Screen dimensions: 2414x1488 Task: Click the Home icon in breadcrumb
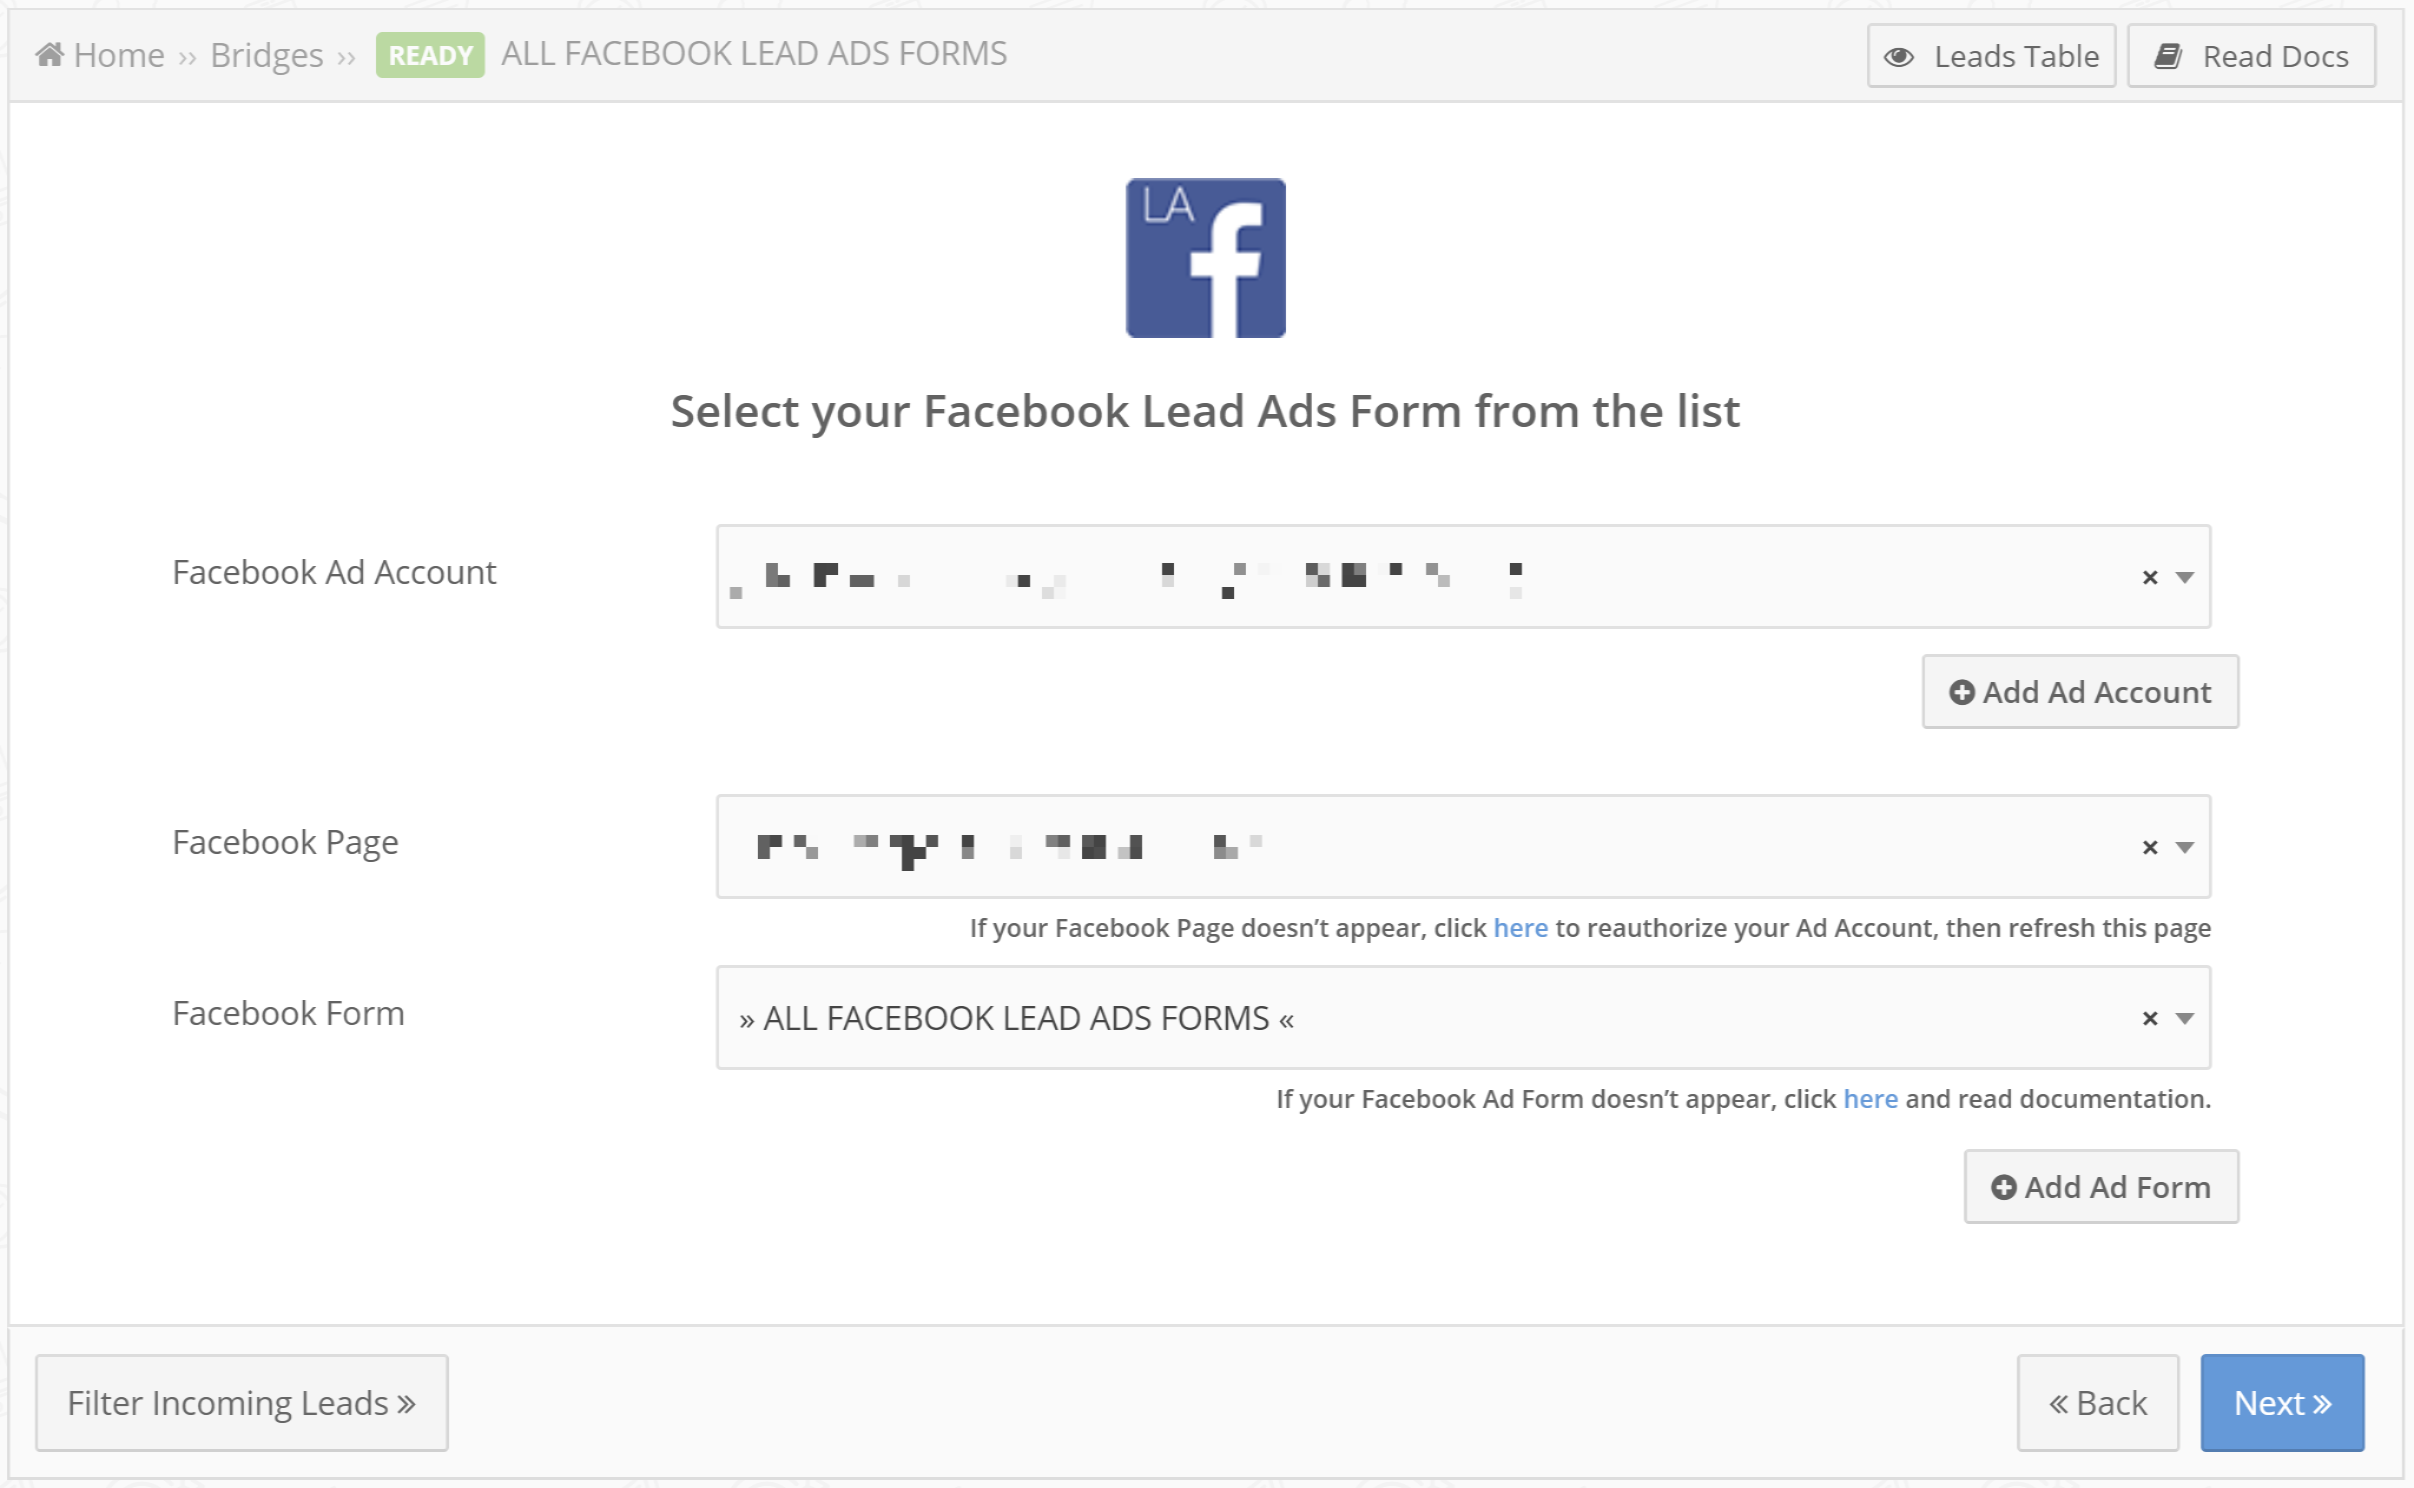coord(50,54)
